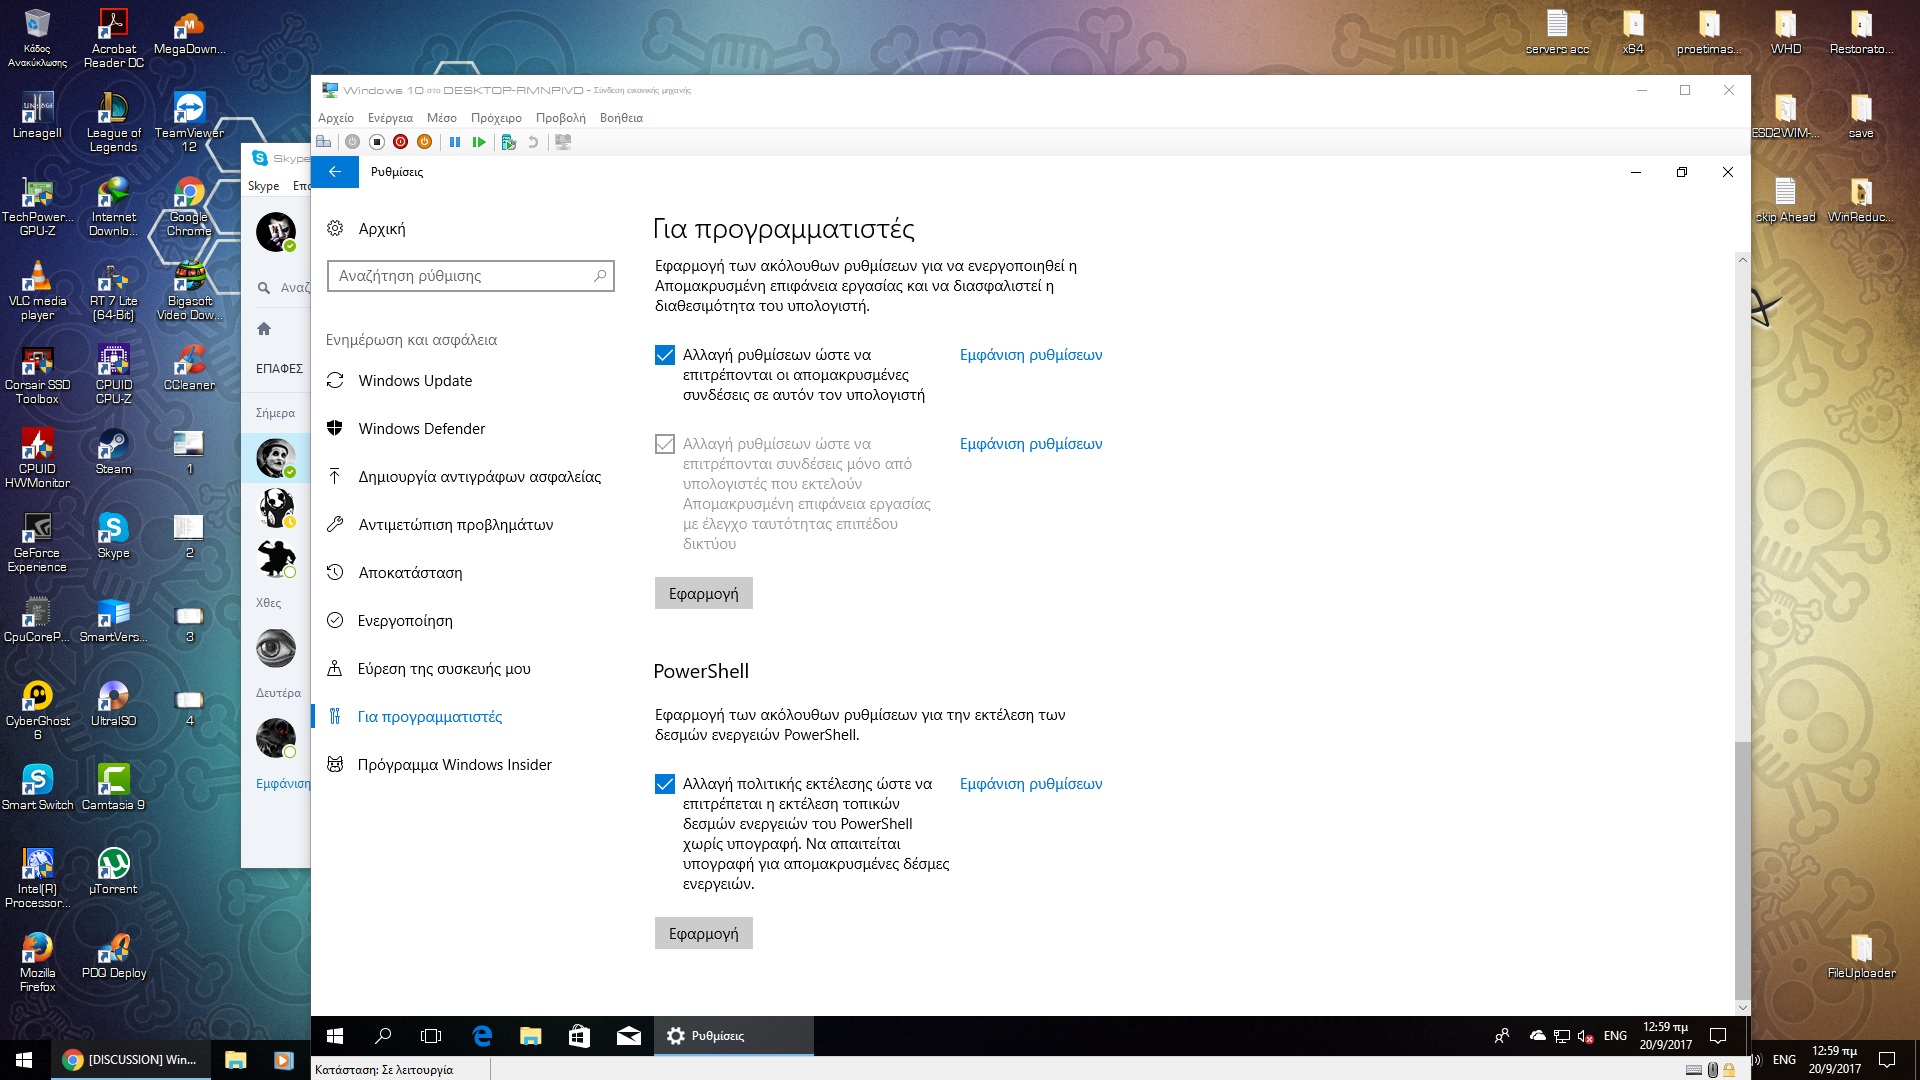Click first Εφαρμογή button under remote desktop
The height and width of the screenshot is (1080, 1920).
704,593
